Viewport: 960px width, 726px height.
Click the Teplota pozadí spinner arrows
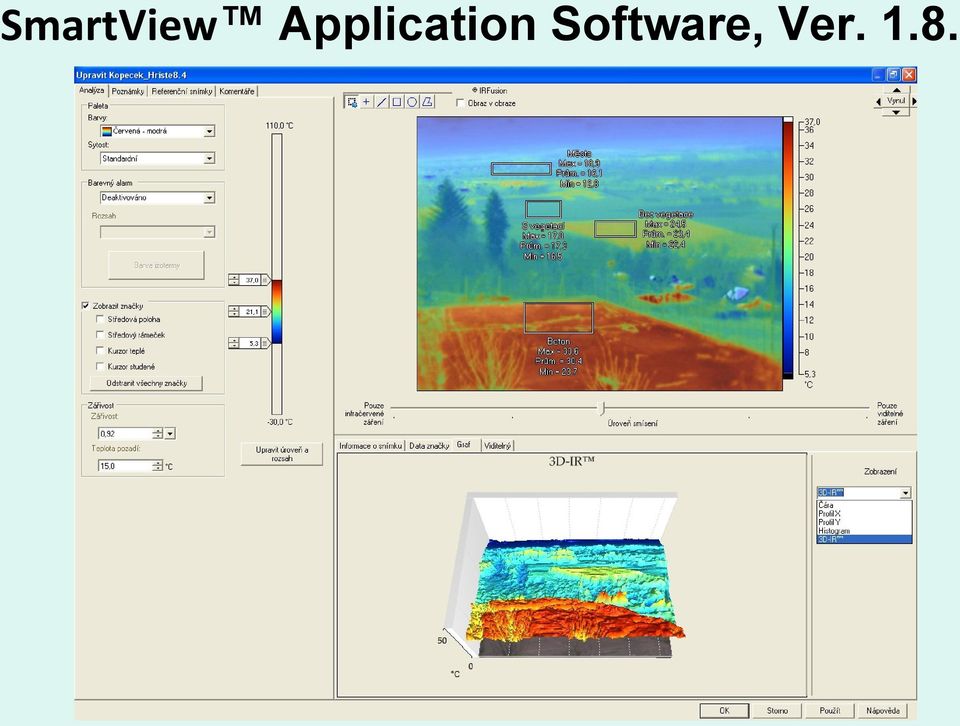click(158, 466)
